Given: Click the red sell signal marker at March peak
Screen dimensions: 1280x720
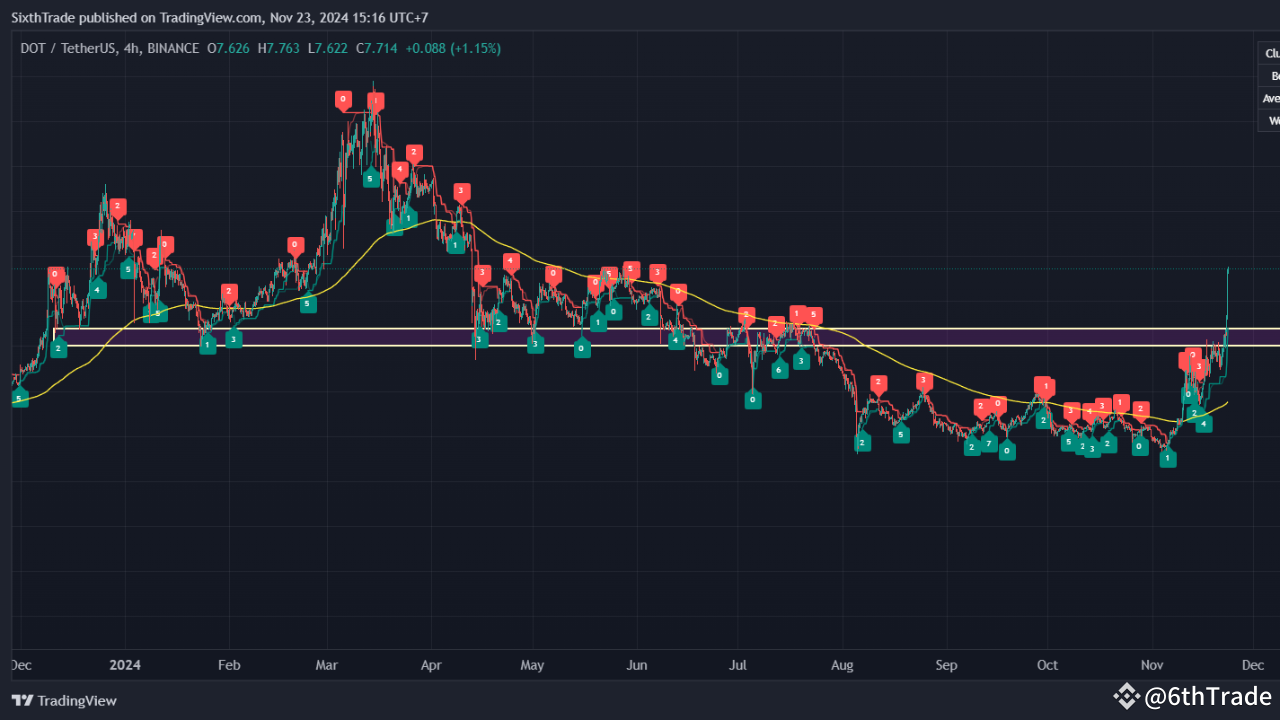Looking at the screenshot, I should 375,99.
